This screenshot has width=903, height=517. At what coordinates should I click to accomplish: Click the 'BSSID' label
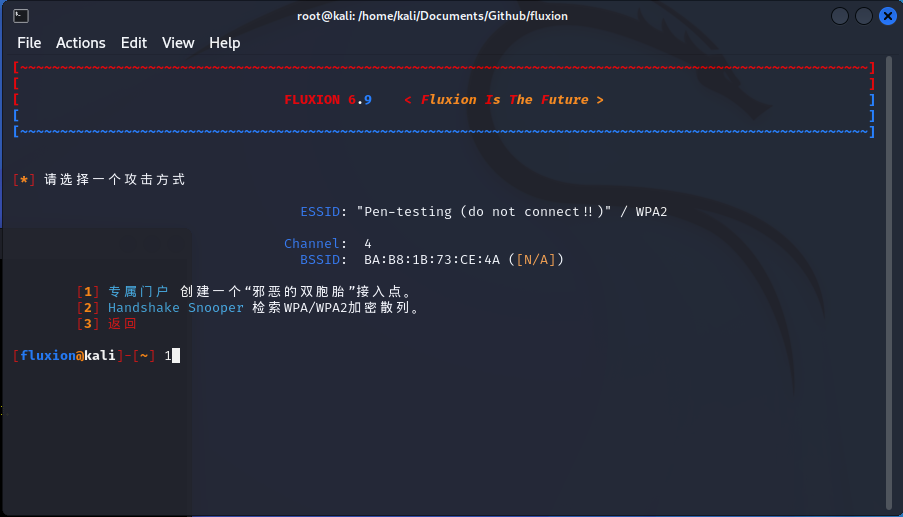click(x=320, y=260)
